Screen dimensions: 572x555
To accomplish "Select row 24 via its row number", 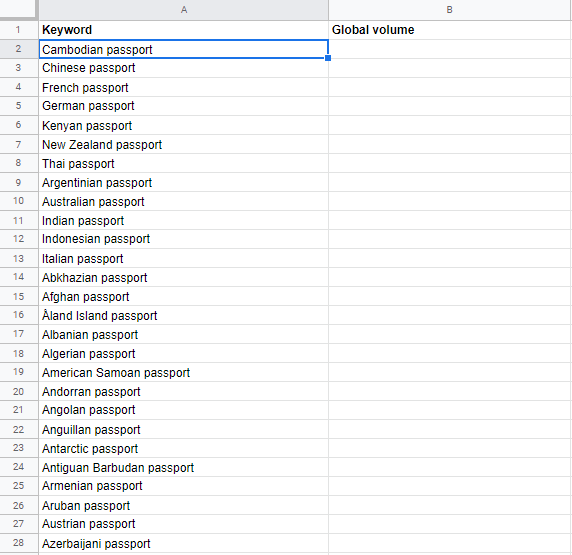I will (19, 467).
